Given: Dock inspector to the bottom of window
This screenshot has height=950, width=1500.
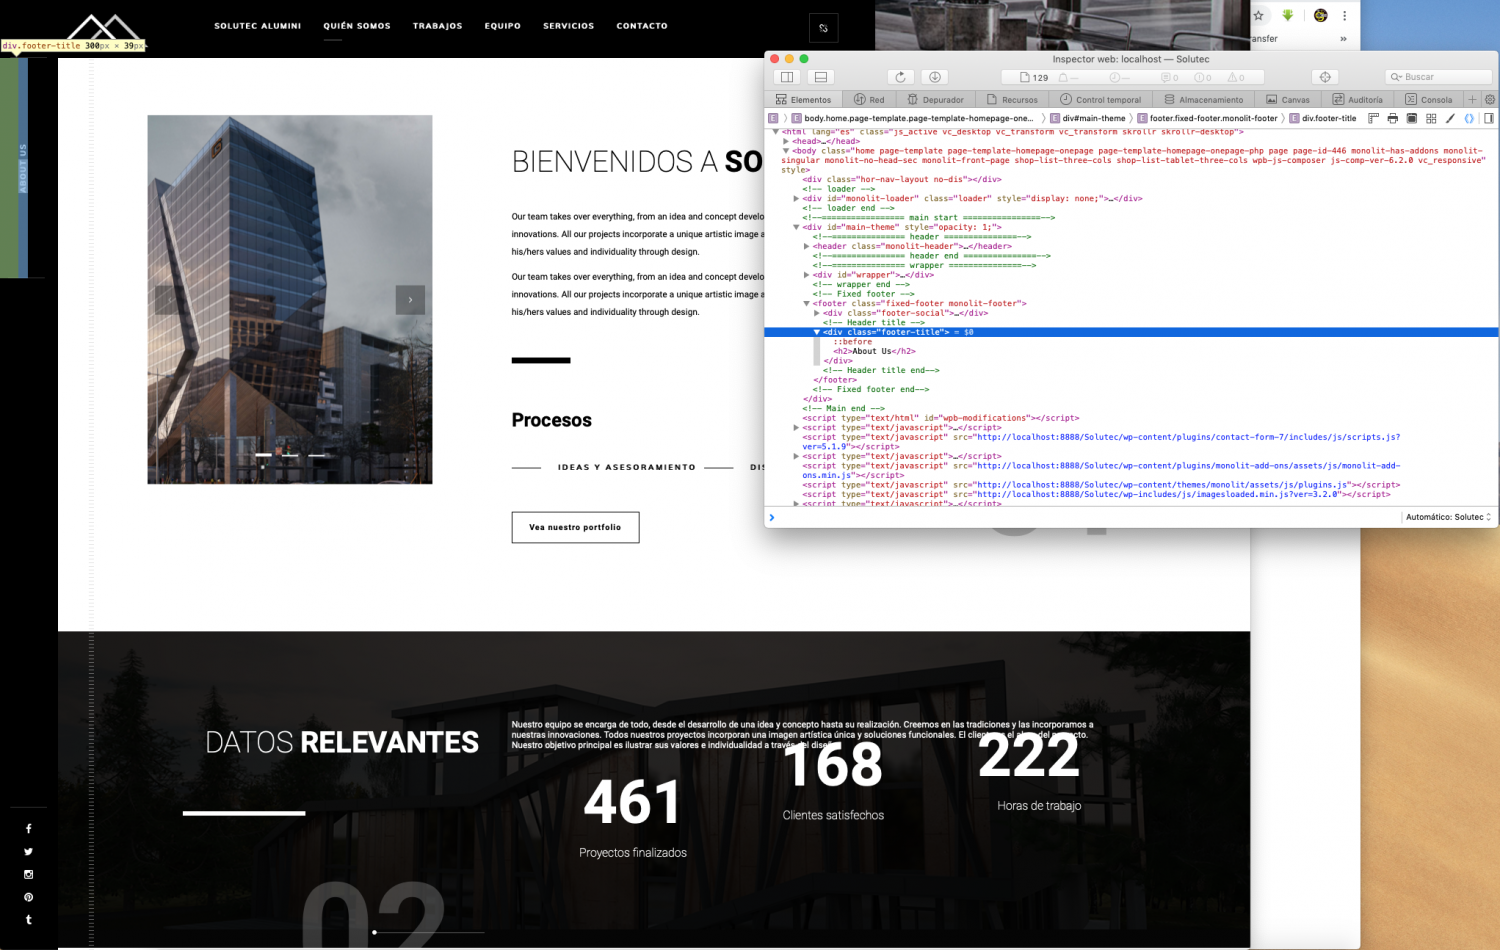Looking at the screenshot, I should (820, 77).
